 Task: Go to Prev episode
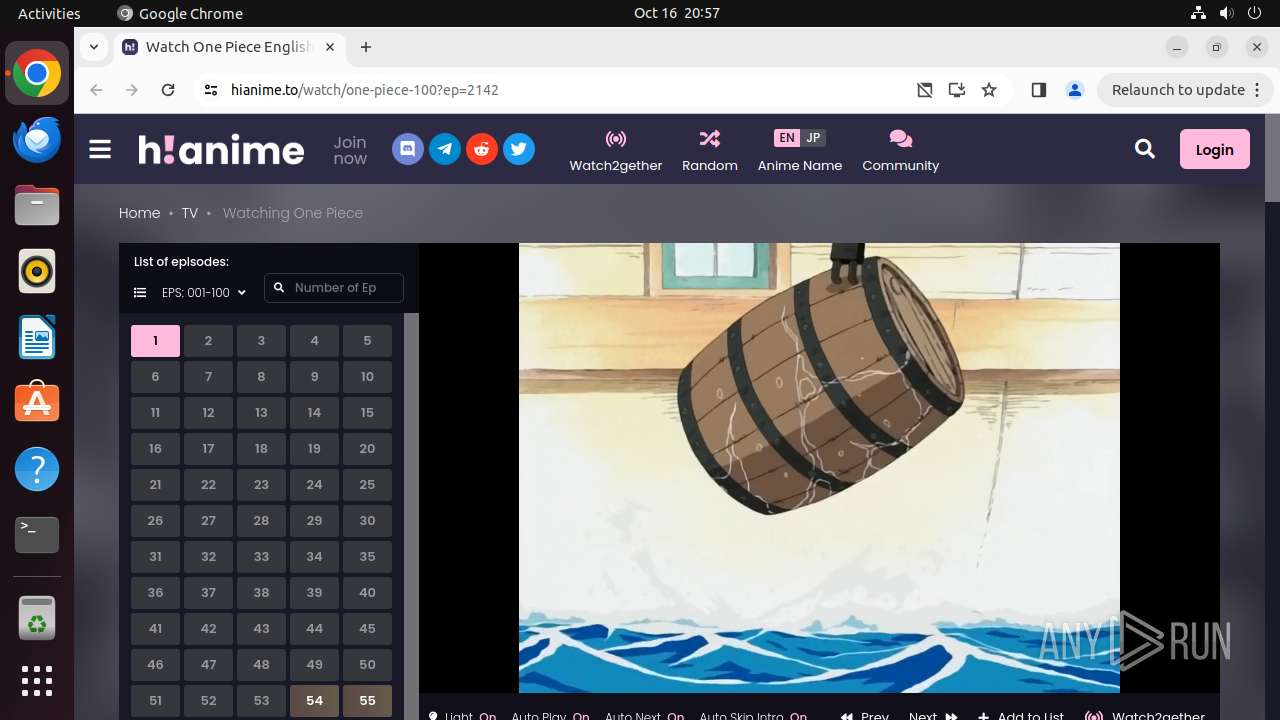pos(864,715)
